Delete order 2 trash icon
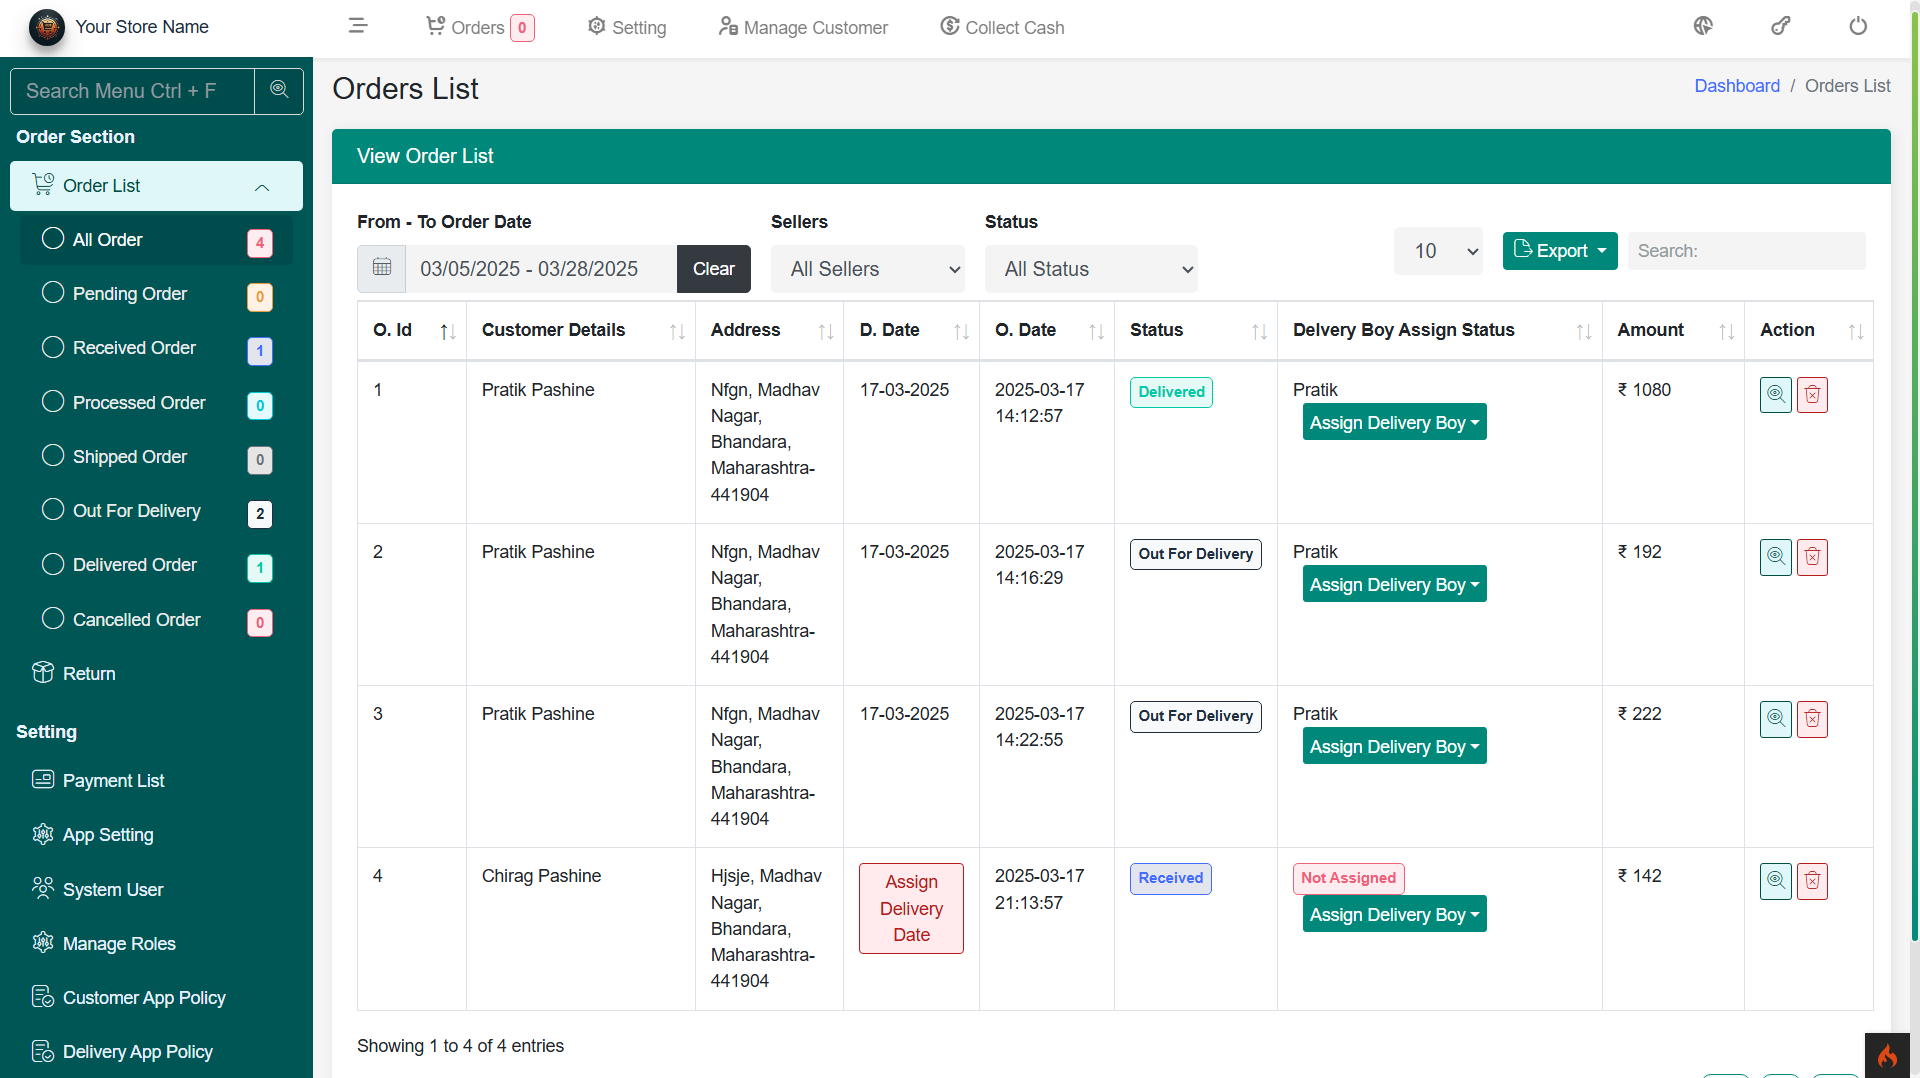The width and height of the screenshot is (1920, 1078). tap(1812, 557)
